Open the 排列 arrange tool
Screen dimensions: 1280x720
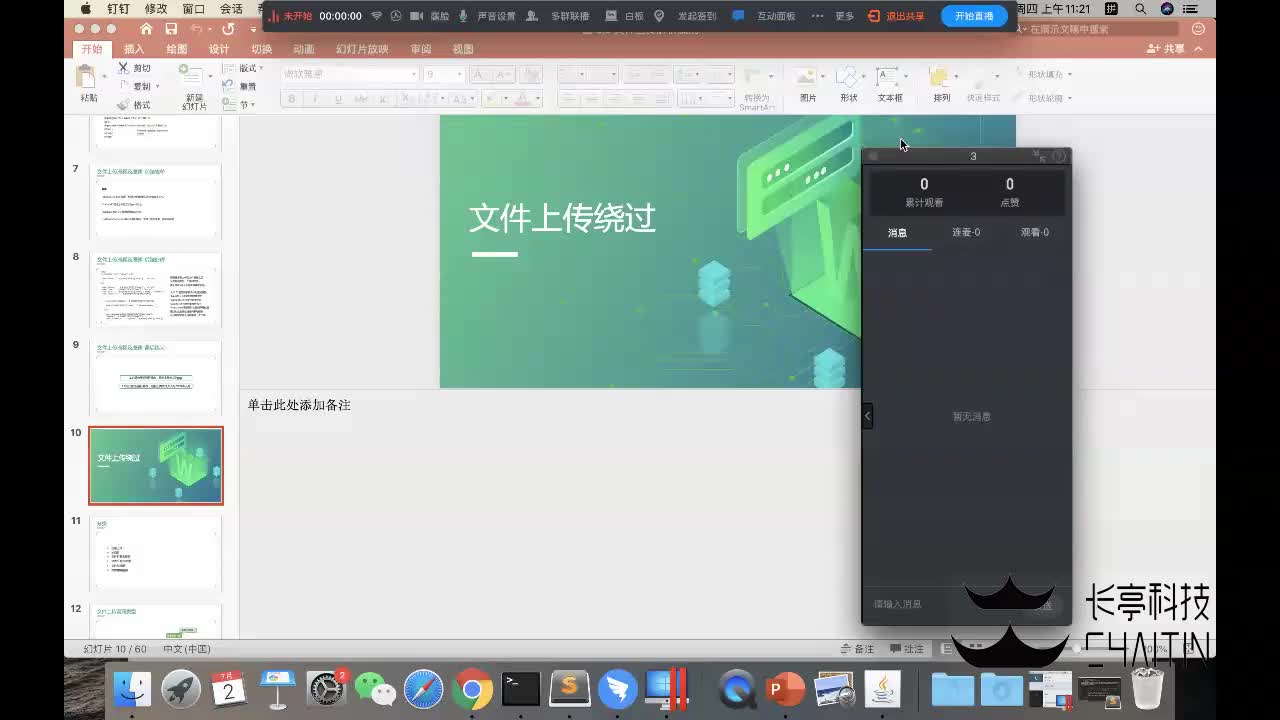pyautogui.click(x=941, y=84)
